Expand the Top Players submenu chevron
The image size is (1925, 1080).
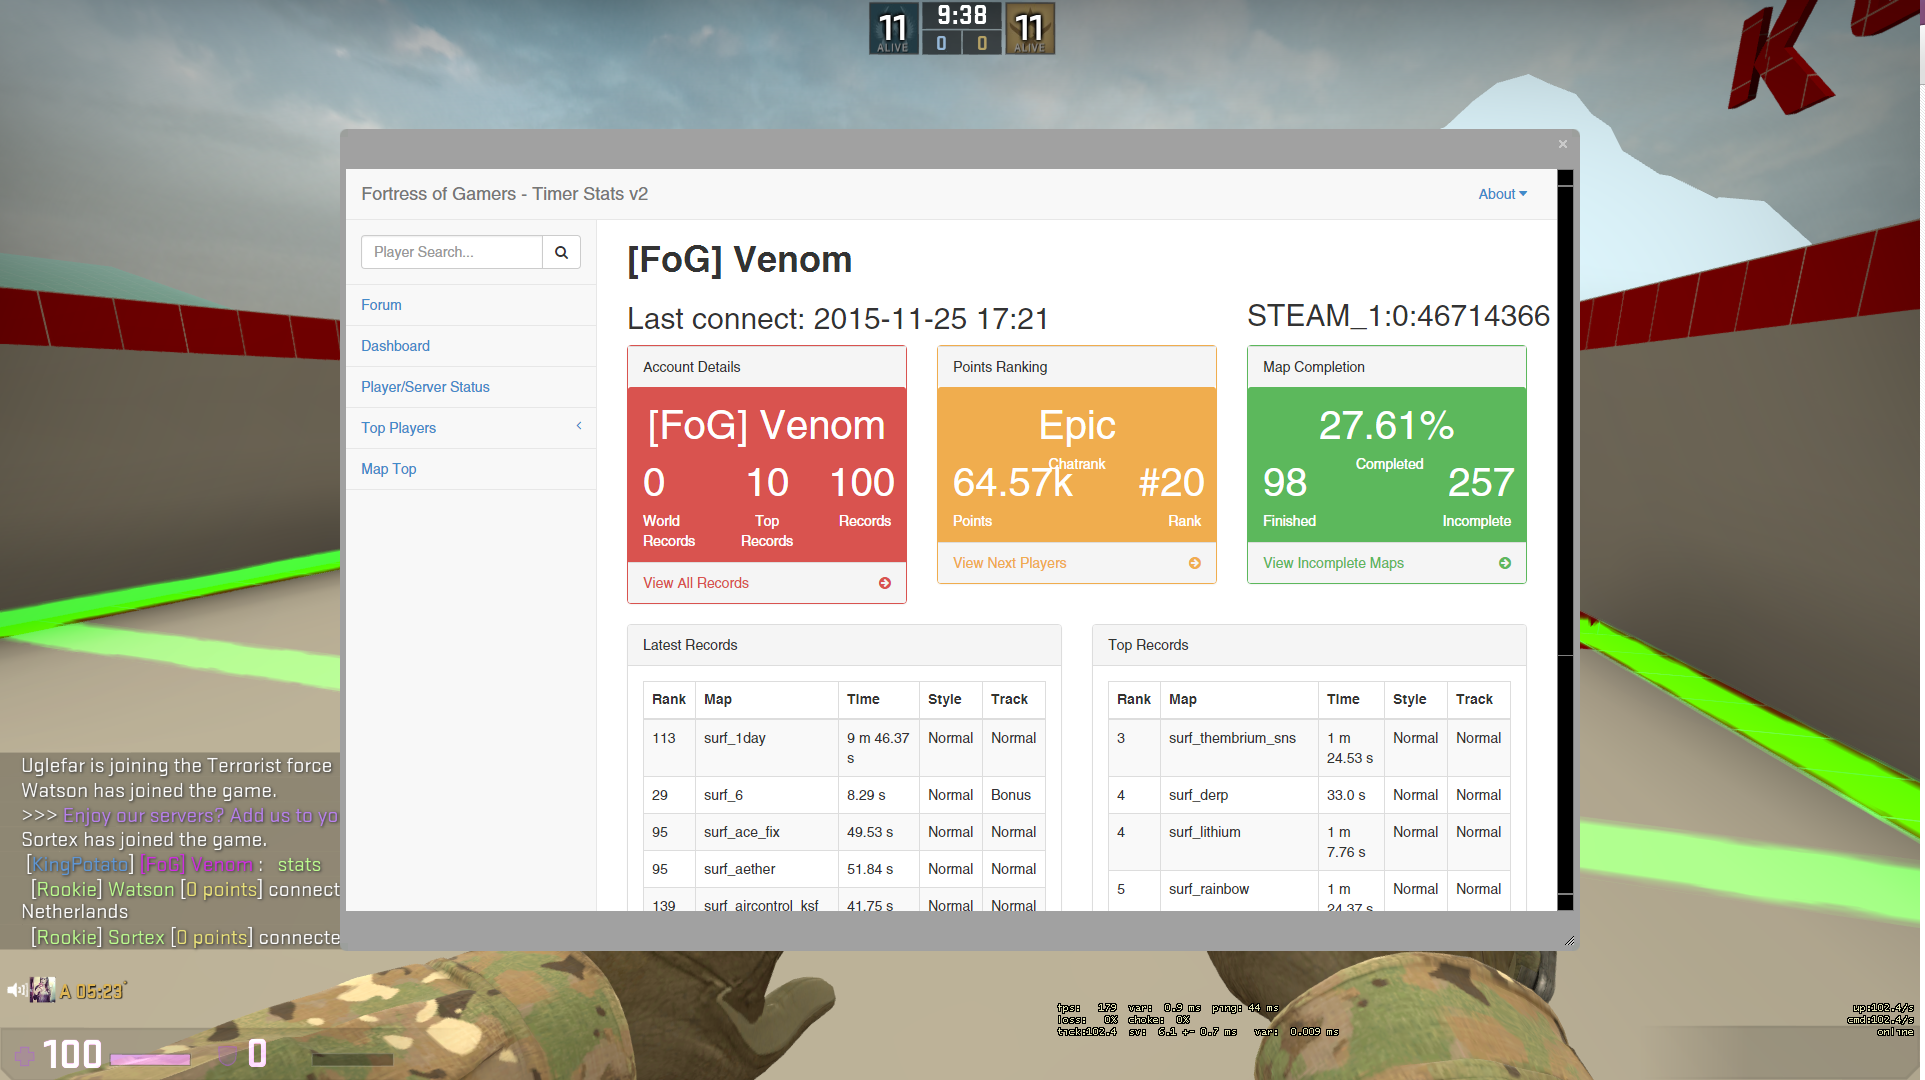pos(579,426)
